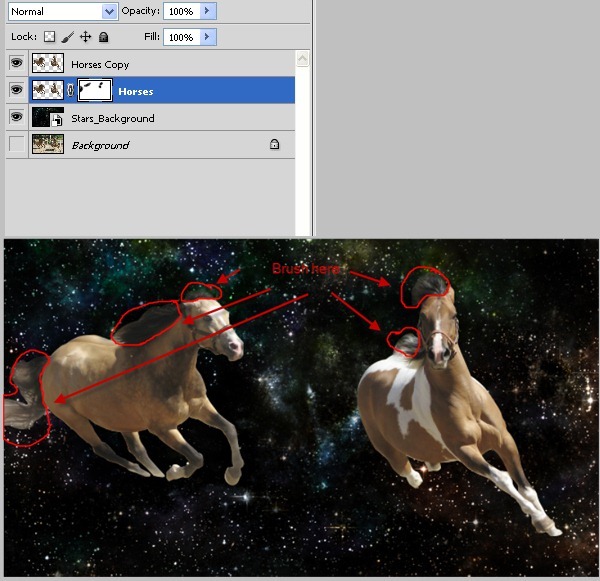
Task: Select the Horses layer mask thumbnail
Action: point(95,90)
